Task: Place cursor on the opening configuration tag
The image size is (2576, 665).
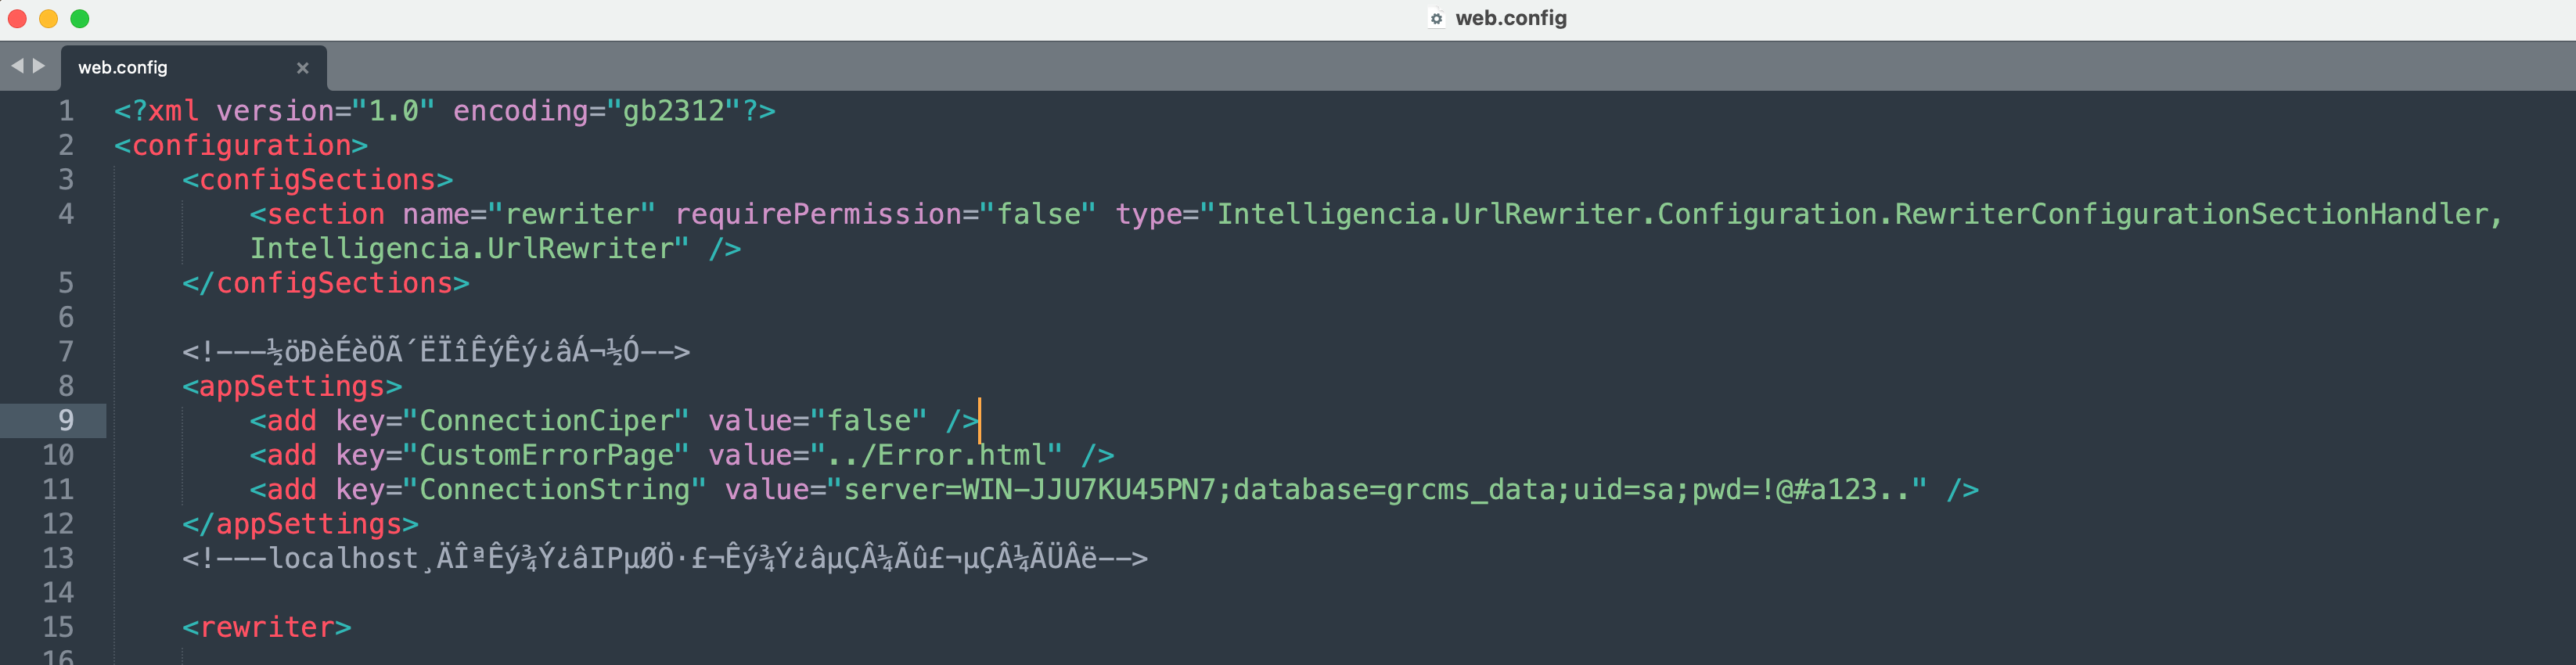Action: (240, 146)
